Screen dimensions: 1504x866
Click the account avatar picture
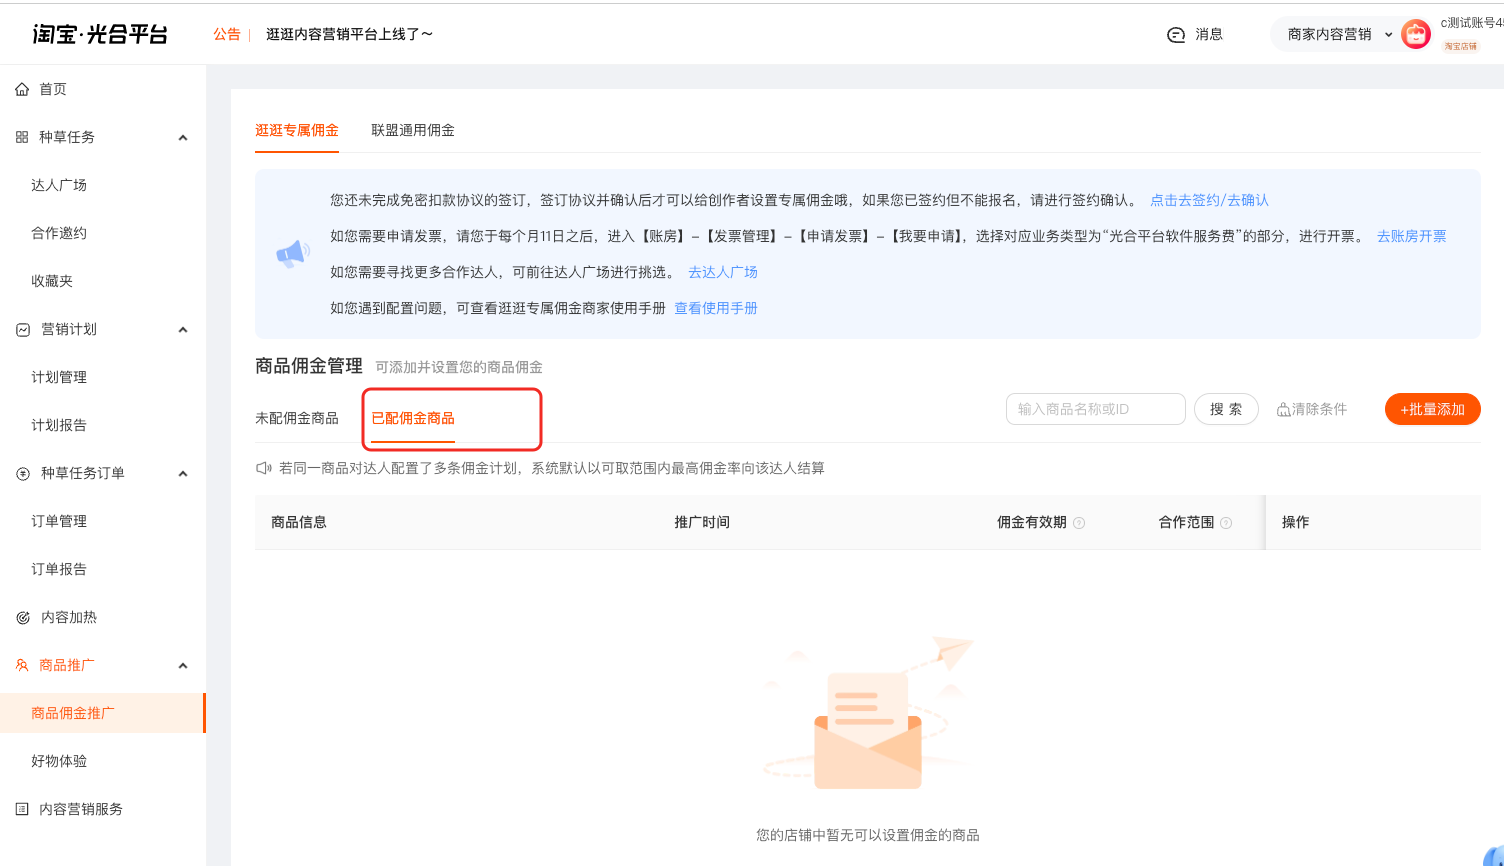point(1416,34)
